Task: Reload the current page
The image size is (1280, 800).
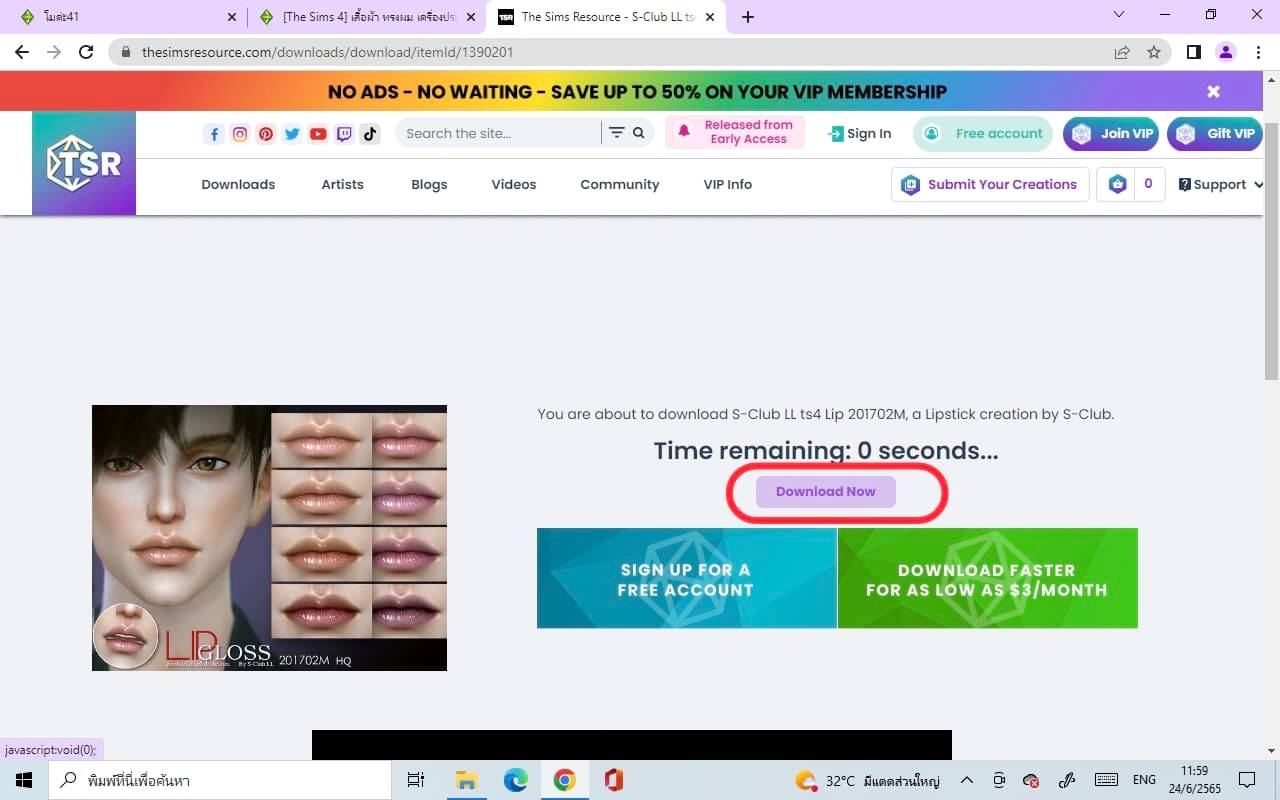Action: click(86, 52)
